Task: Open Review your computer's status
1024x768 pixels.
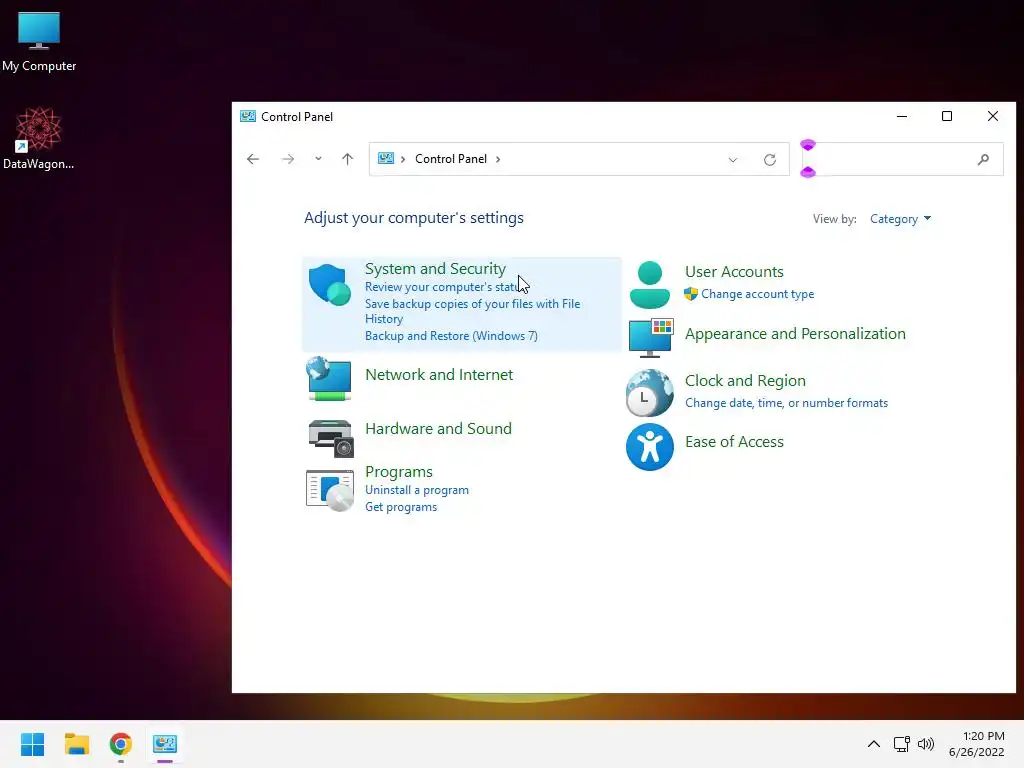Action: pos(442,287)
